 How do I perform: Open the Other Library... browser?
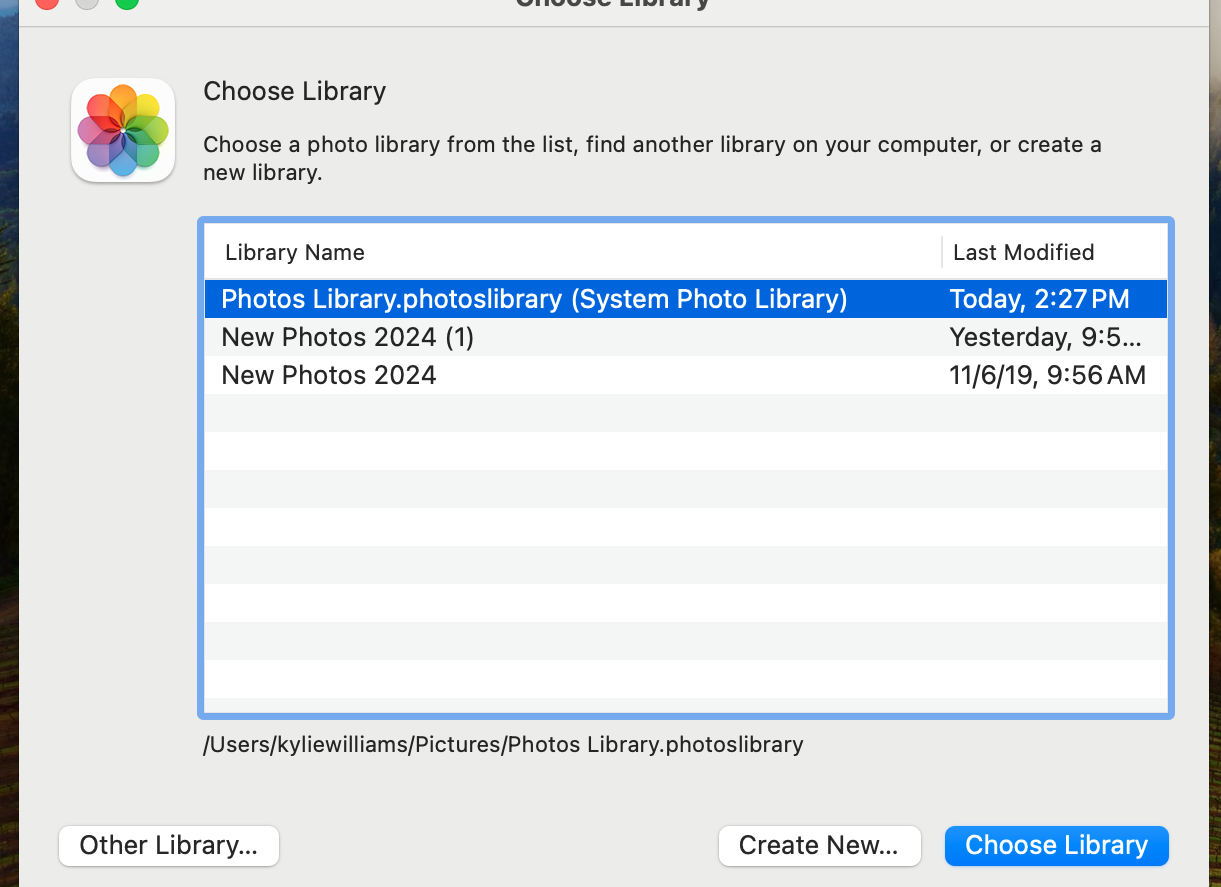(x=169, y=845)
